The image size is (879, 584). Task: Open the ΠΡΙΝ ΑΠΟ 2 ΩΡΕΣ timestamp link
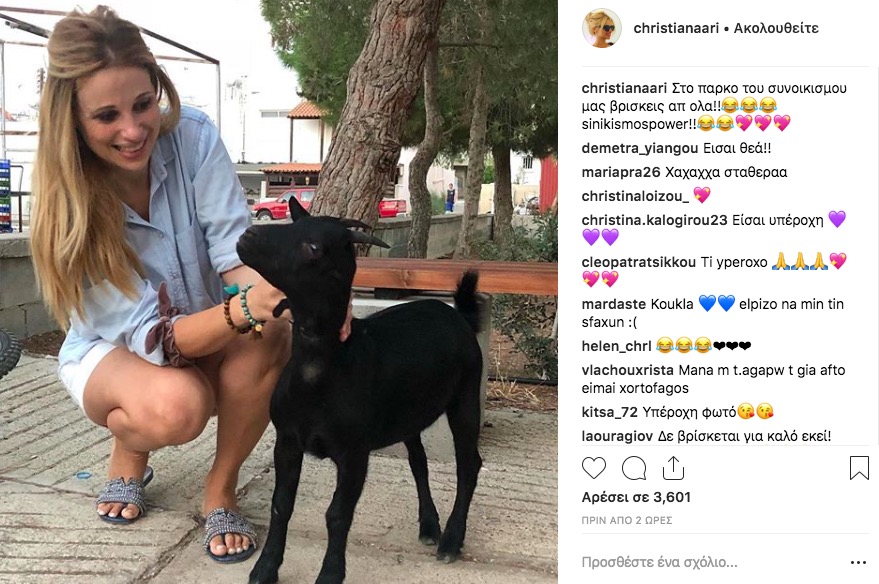point(627,521)
